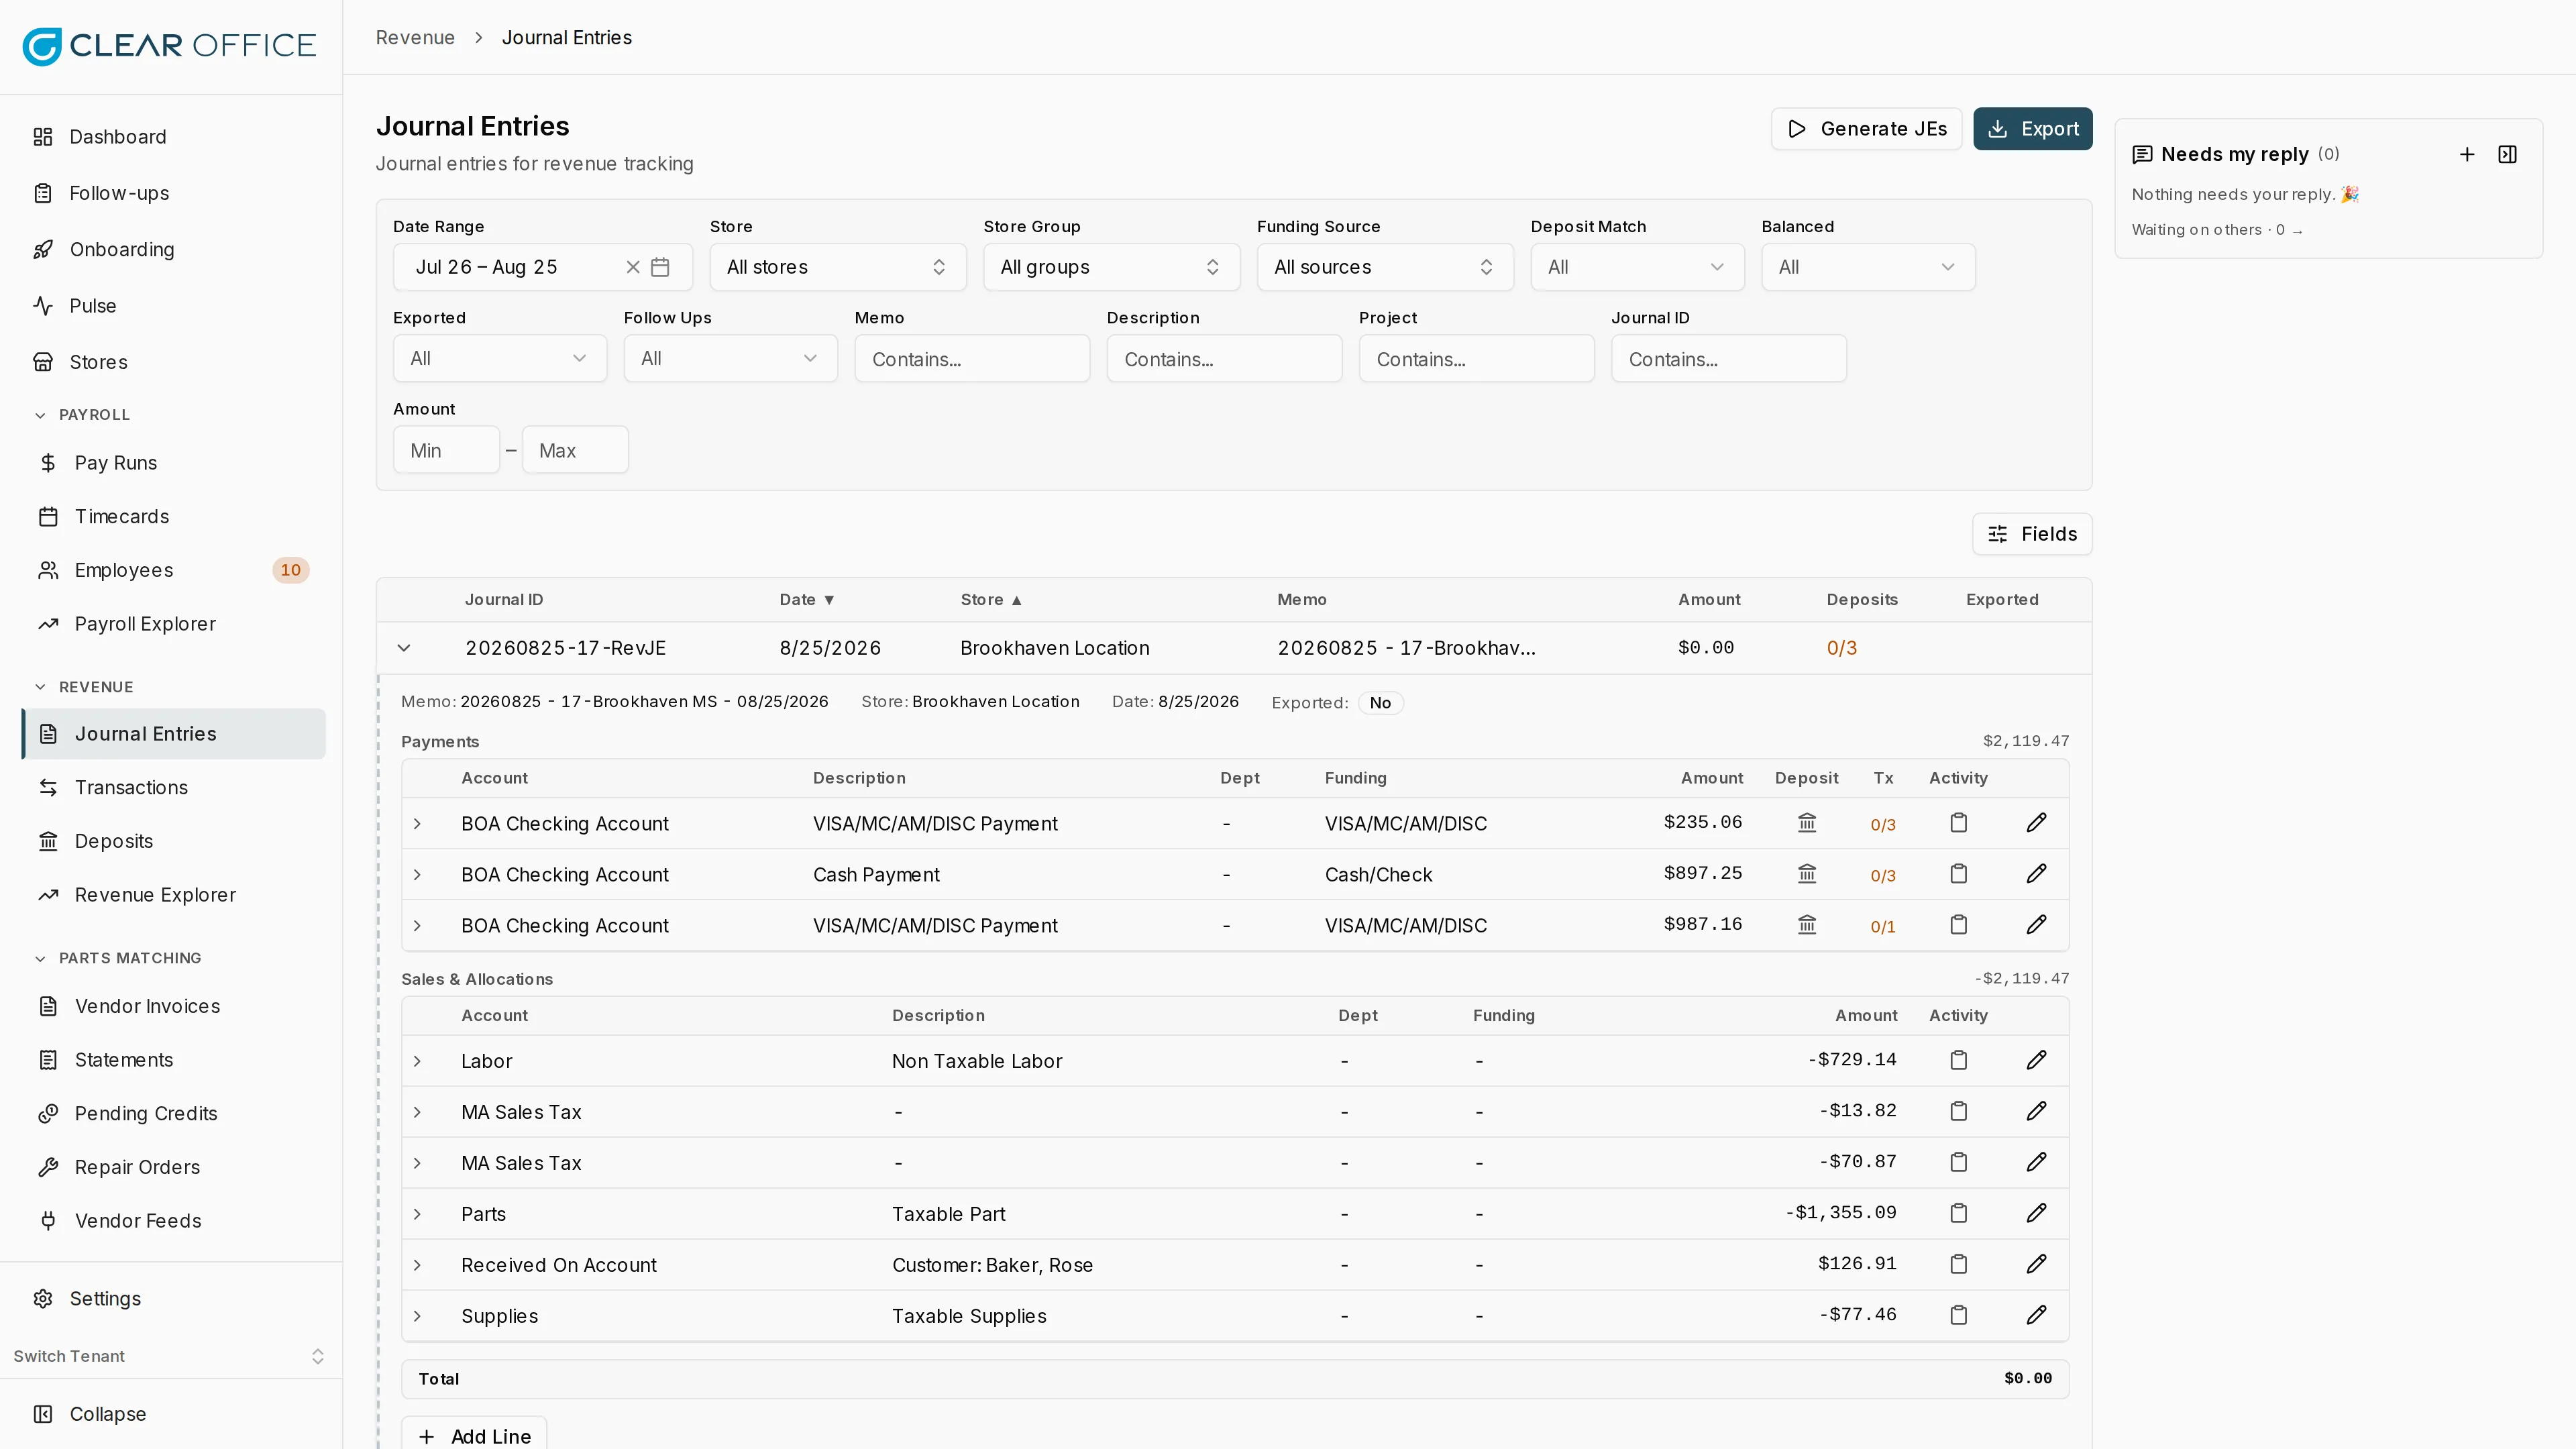
Task: Sort by the Date column header
Action: click(806, 600)
